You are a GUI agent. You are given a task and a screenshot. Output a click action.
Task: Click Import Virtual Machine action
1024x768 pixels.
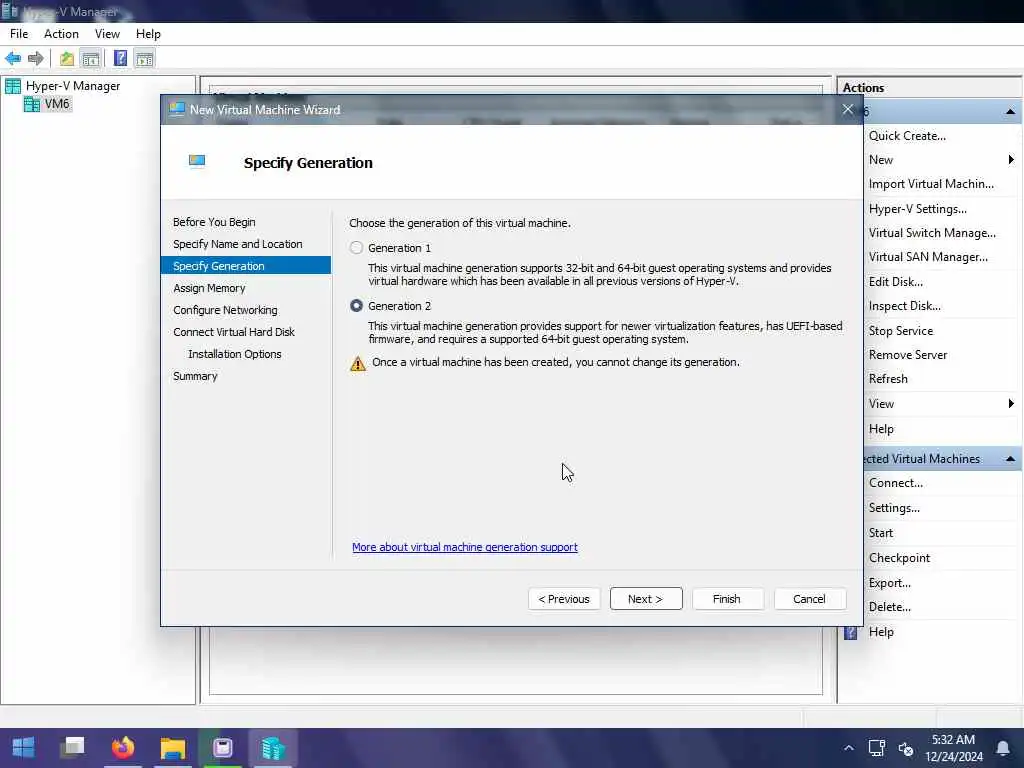point(931,184)
